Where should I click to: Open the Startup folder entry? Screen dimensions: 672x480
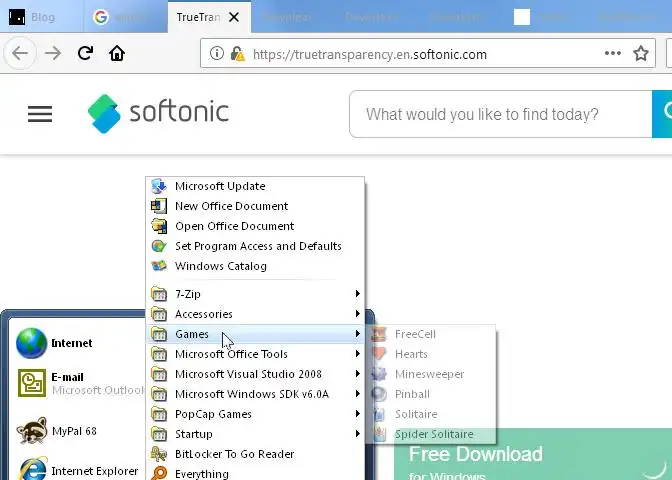255,434
